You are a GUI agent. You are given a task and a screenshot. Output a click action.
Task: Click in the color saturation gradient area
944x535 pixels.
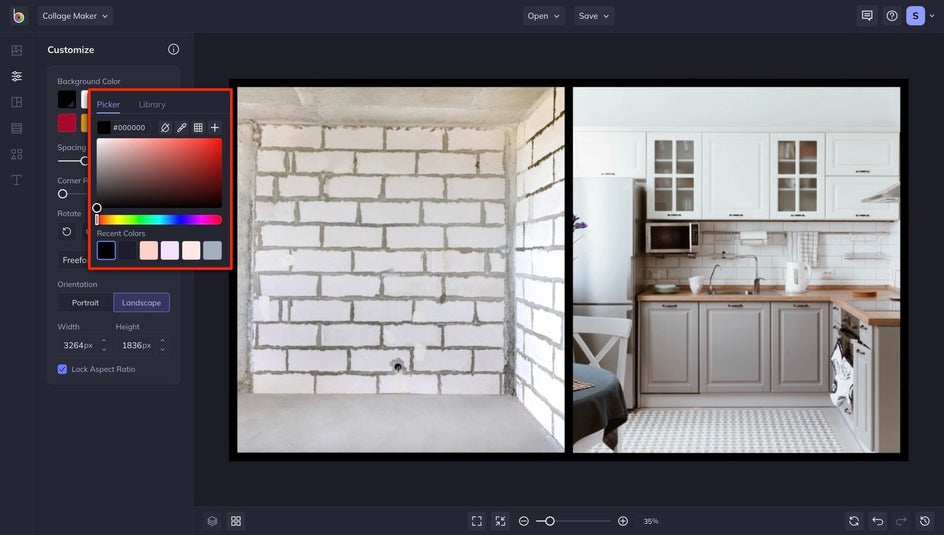160,173
